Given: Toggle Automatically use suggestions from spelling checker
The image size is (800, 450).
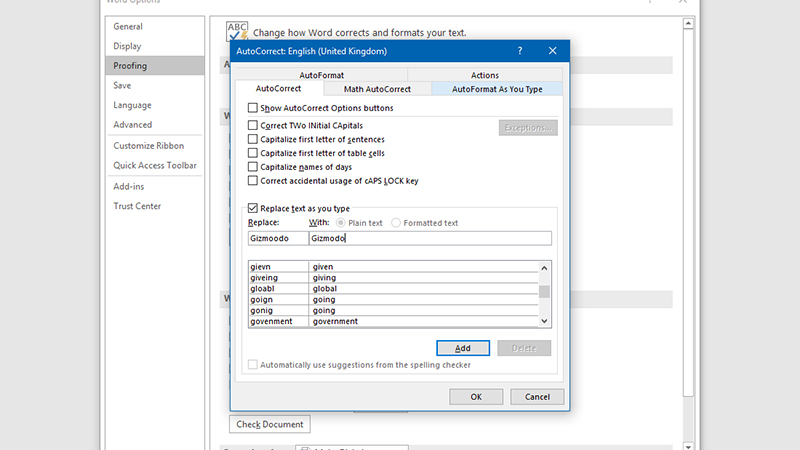Looking at the screenshot, I should pos(253,365).
